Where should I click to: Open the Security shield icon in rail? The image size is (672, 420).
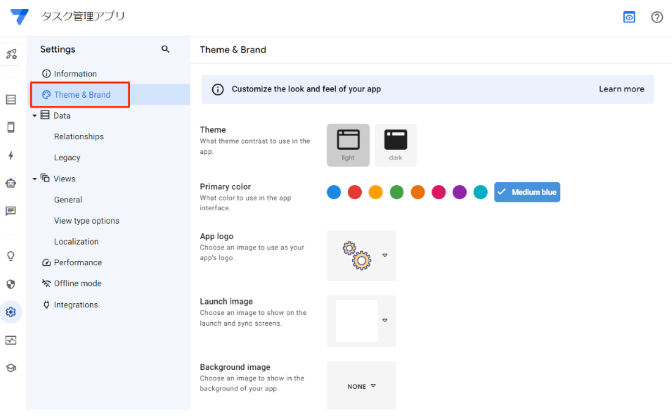pos(11,284)
